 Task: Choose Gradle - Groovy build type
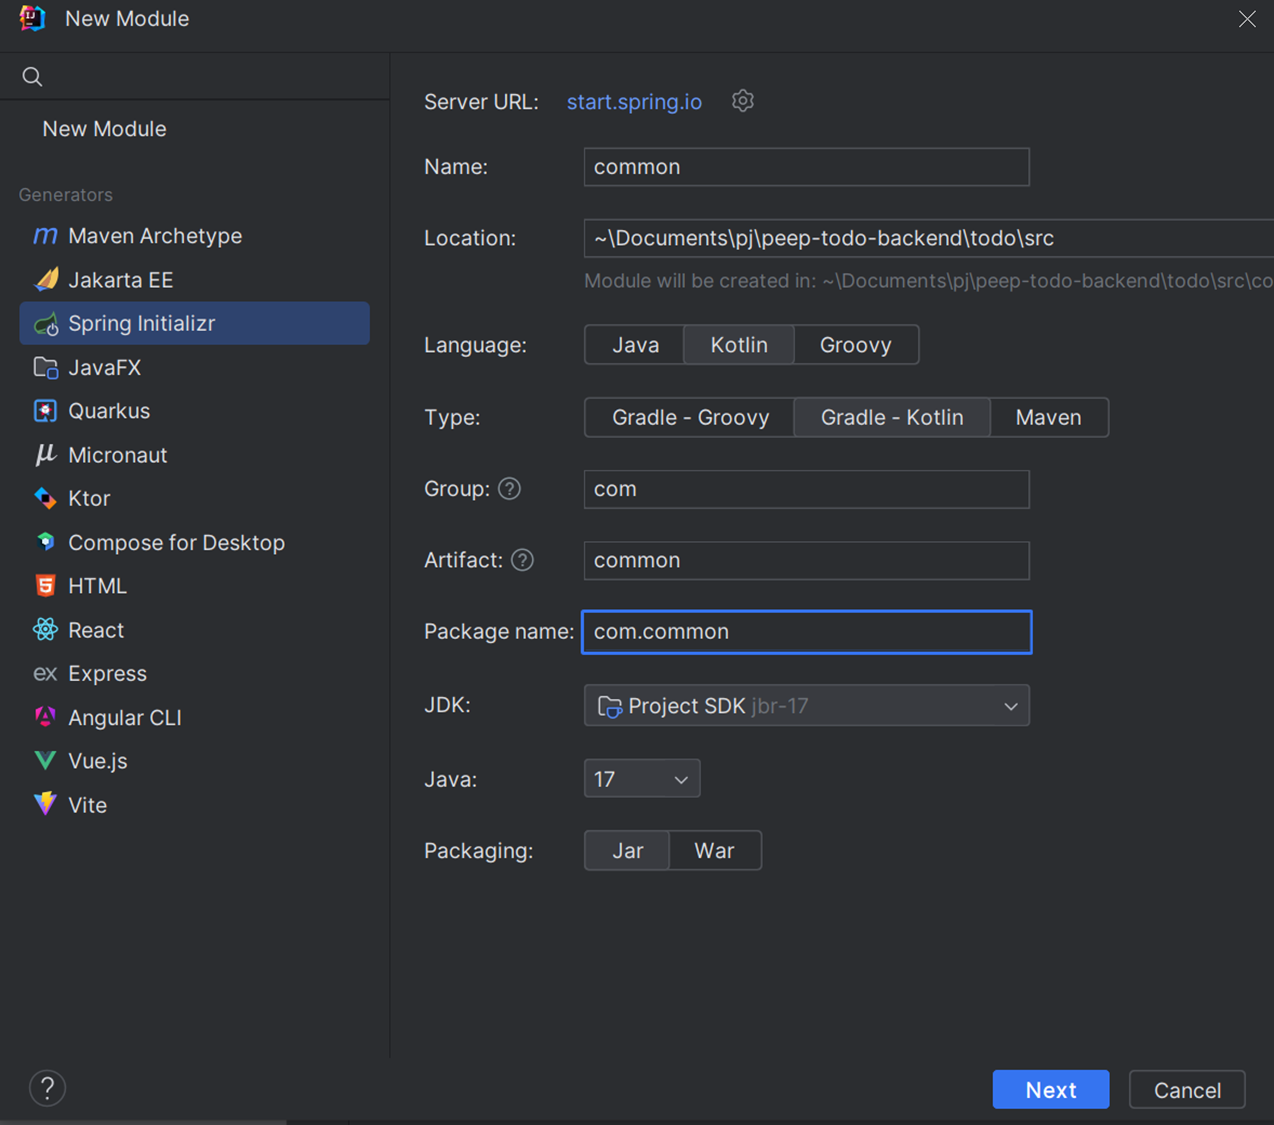click(x=690, y=417)
